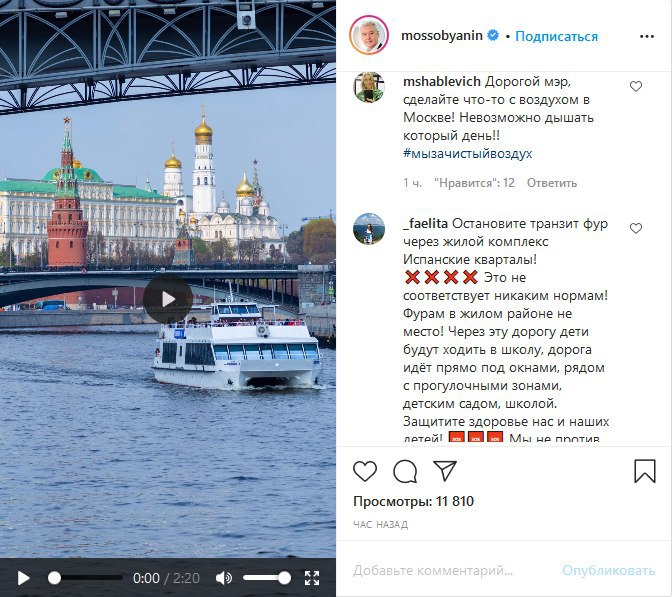Open mossobyanin profile name
The height and width of the screenshot is (597, 672).
coord(441,36)
